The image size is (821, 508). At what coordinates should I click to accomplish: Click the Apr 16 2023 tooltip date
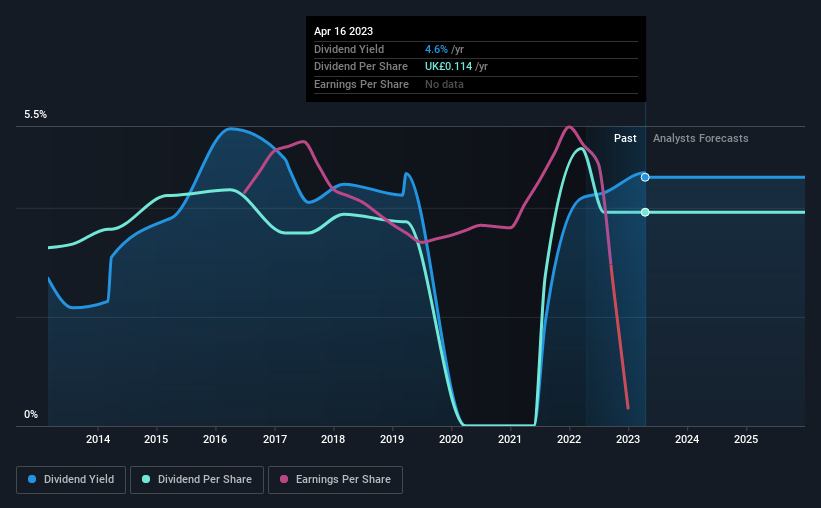click(343, 31)
